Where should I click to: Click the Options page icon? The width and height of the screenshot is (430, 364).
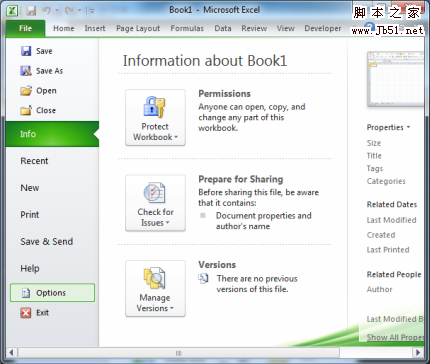tap(26, 293)
